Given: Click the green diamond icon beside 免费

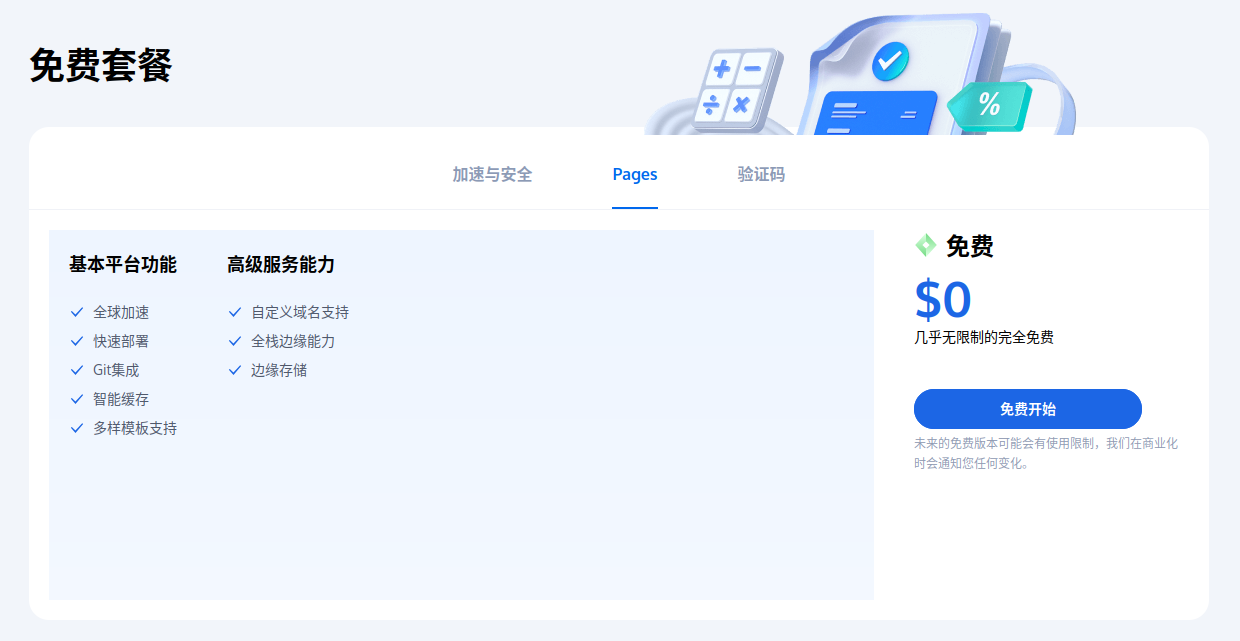Looking at the screenshot, I should (x=925, y=245).
